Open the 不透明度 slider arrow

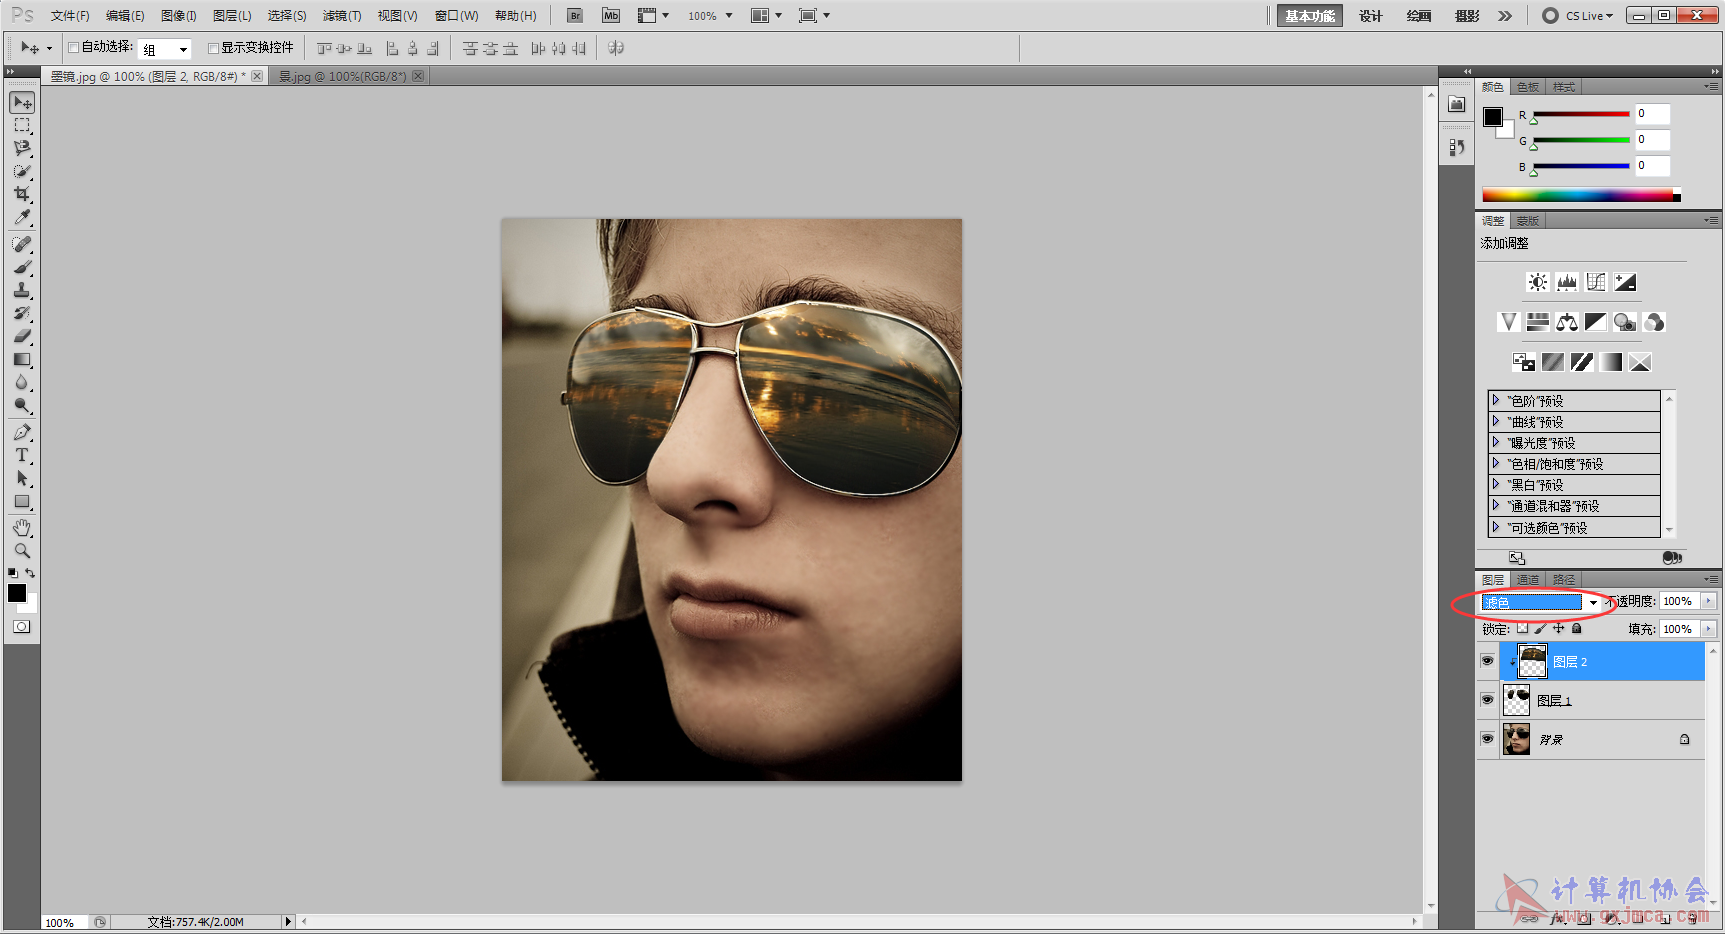1708,601
